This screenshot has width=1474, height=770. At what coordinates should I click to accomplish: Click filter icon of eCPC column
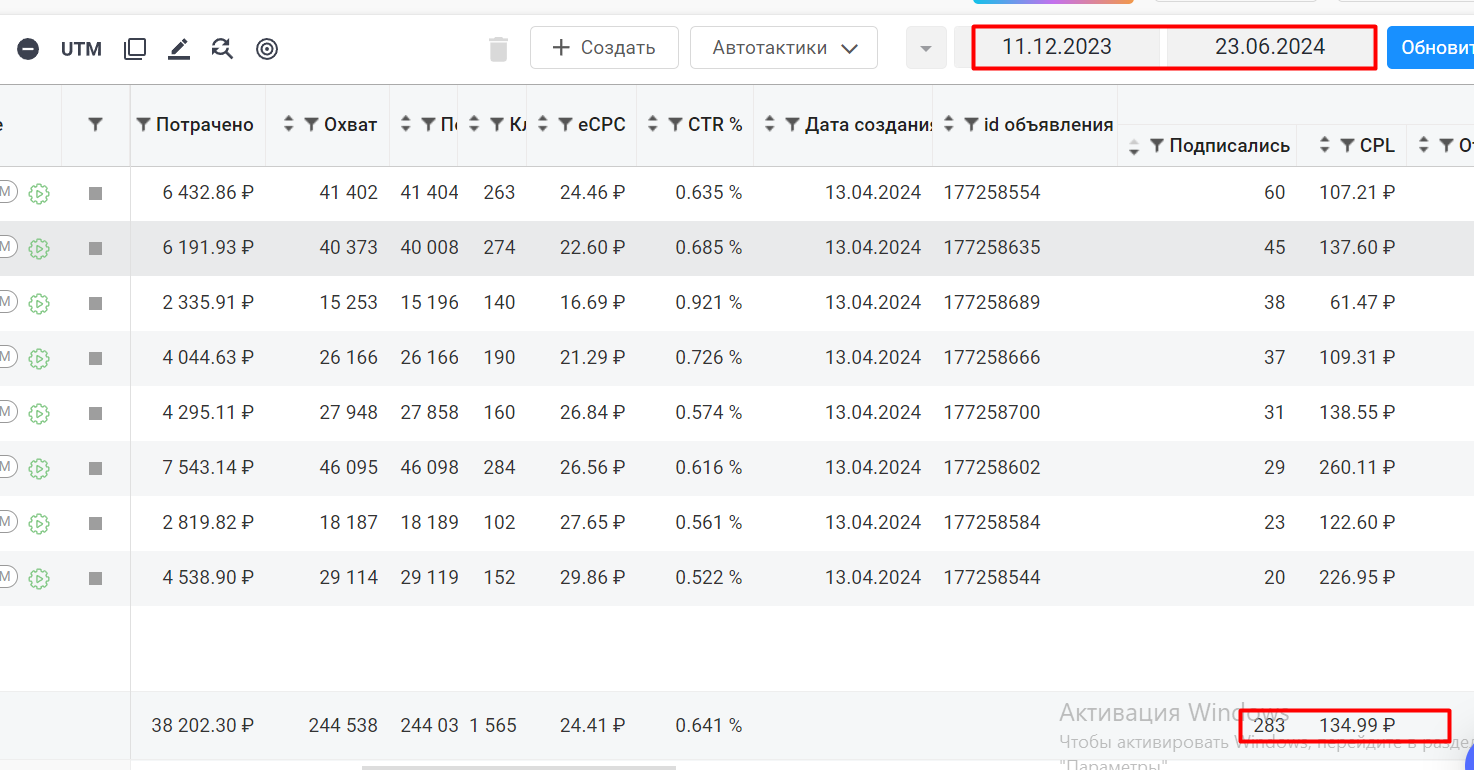point(566,125)
